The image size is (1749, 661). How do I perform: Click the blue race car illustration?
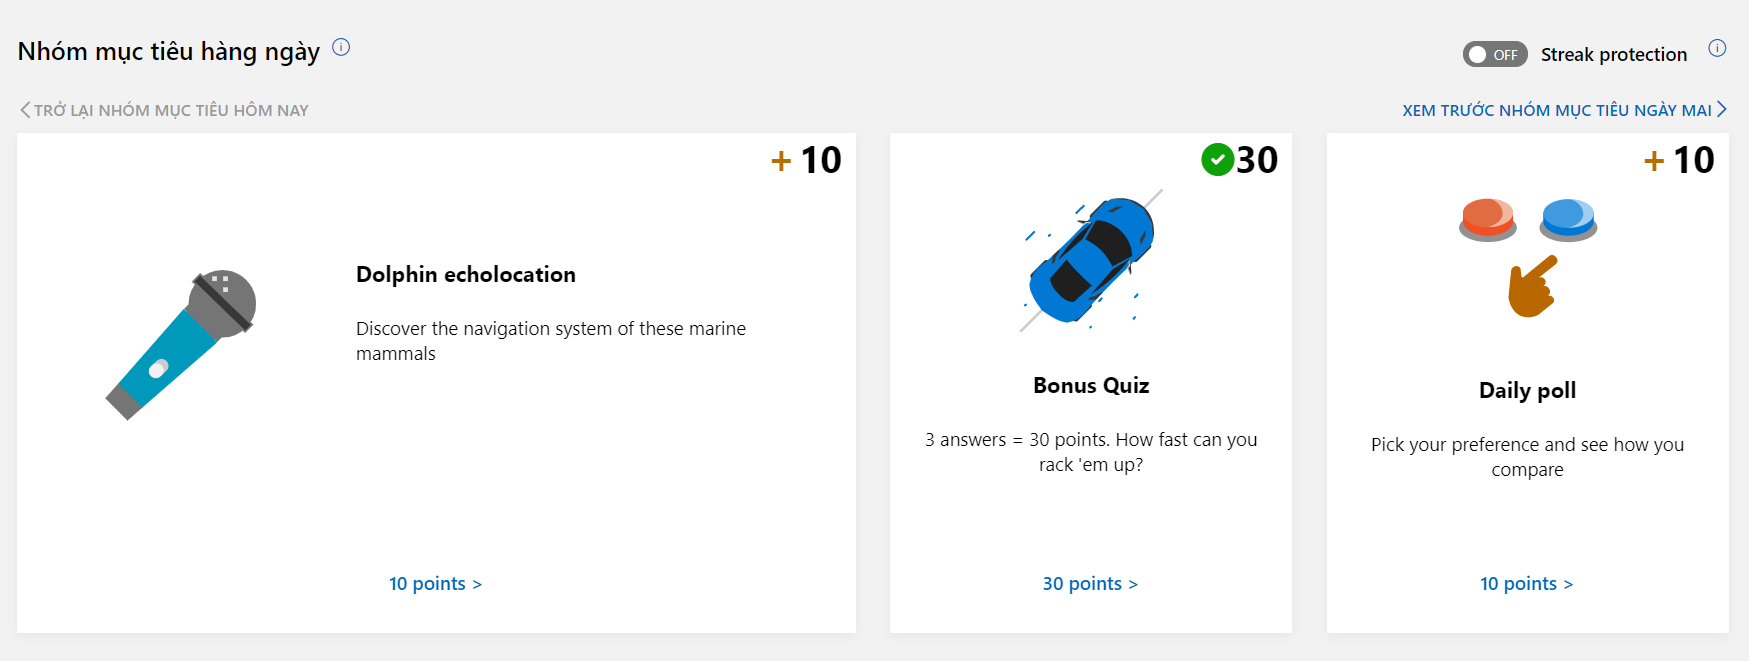pos(1091,260)
